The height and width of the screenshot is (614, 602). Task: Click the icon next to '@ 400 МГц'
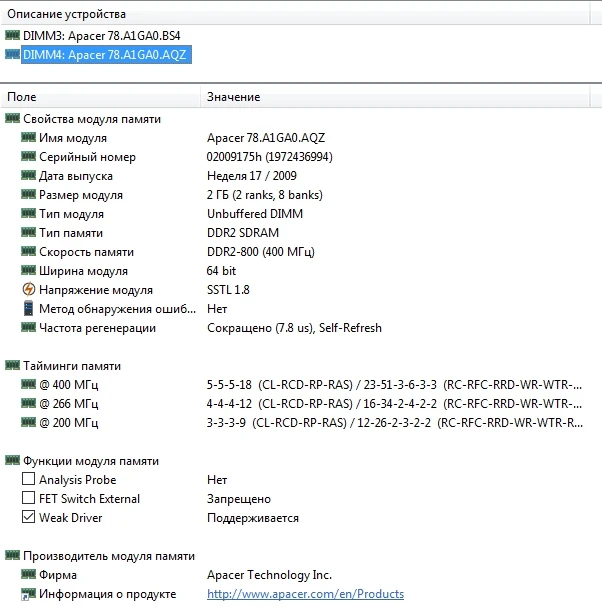click(28, 384)
